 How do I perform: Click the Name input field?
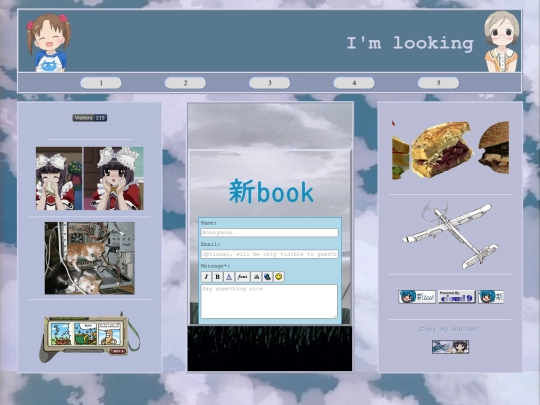tap(270, 232)
